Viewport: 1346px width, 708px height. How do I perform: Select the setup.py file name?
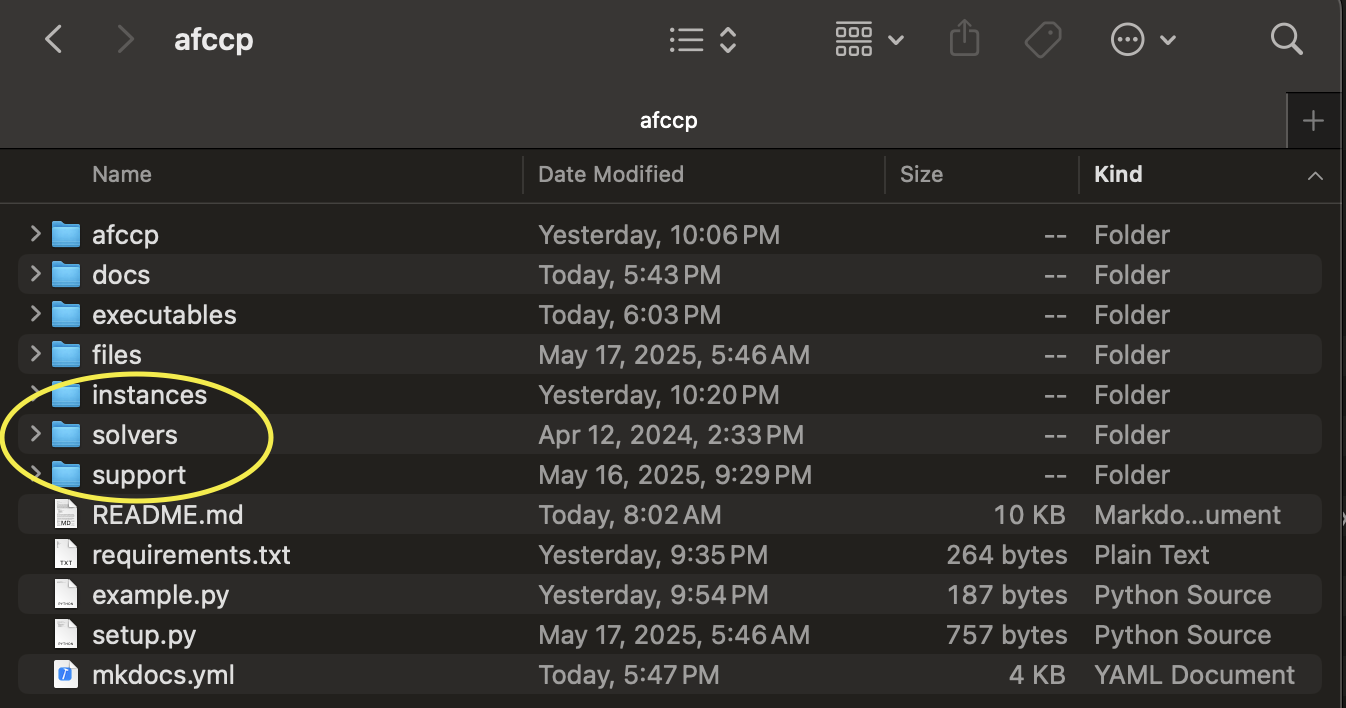(144, 635)
